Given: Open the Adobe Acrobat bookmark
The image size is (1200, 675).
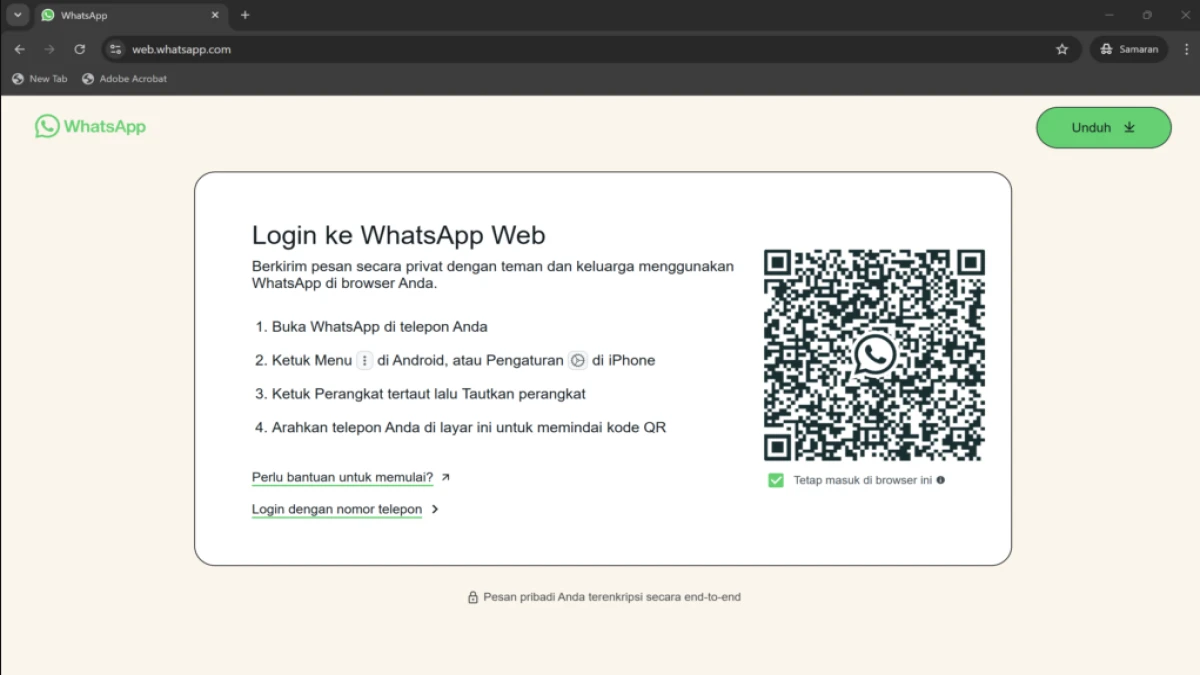Looking at the screenshot, I should pyautogui.click(x=125, y=79).
